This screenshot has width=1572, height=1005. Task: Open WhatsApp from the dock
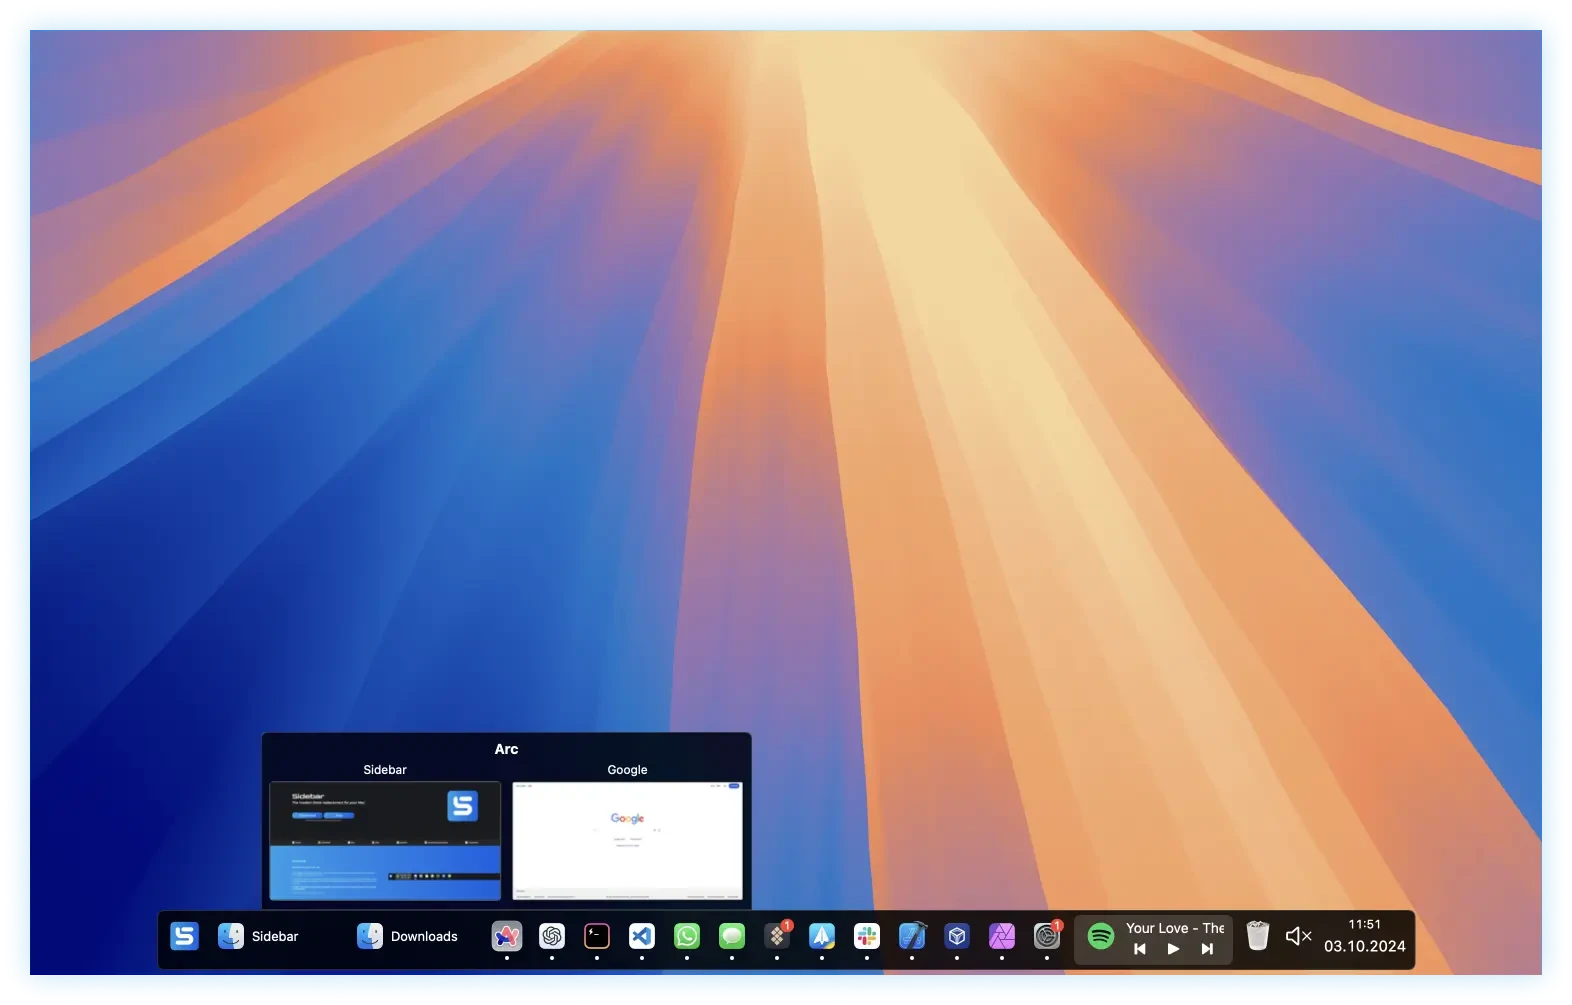[x=687, y=936]
